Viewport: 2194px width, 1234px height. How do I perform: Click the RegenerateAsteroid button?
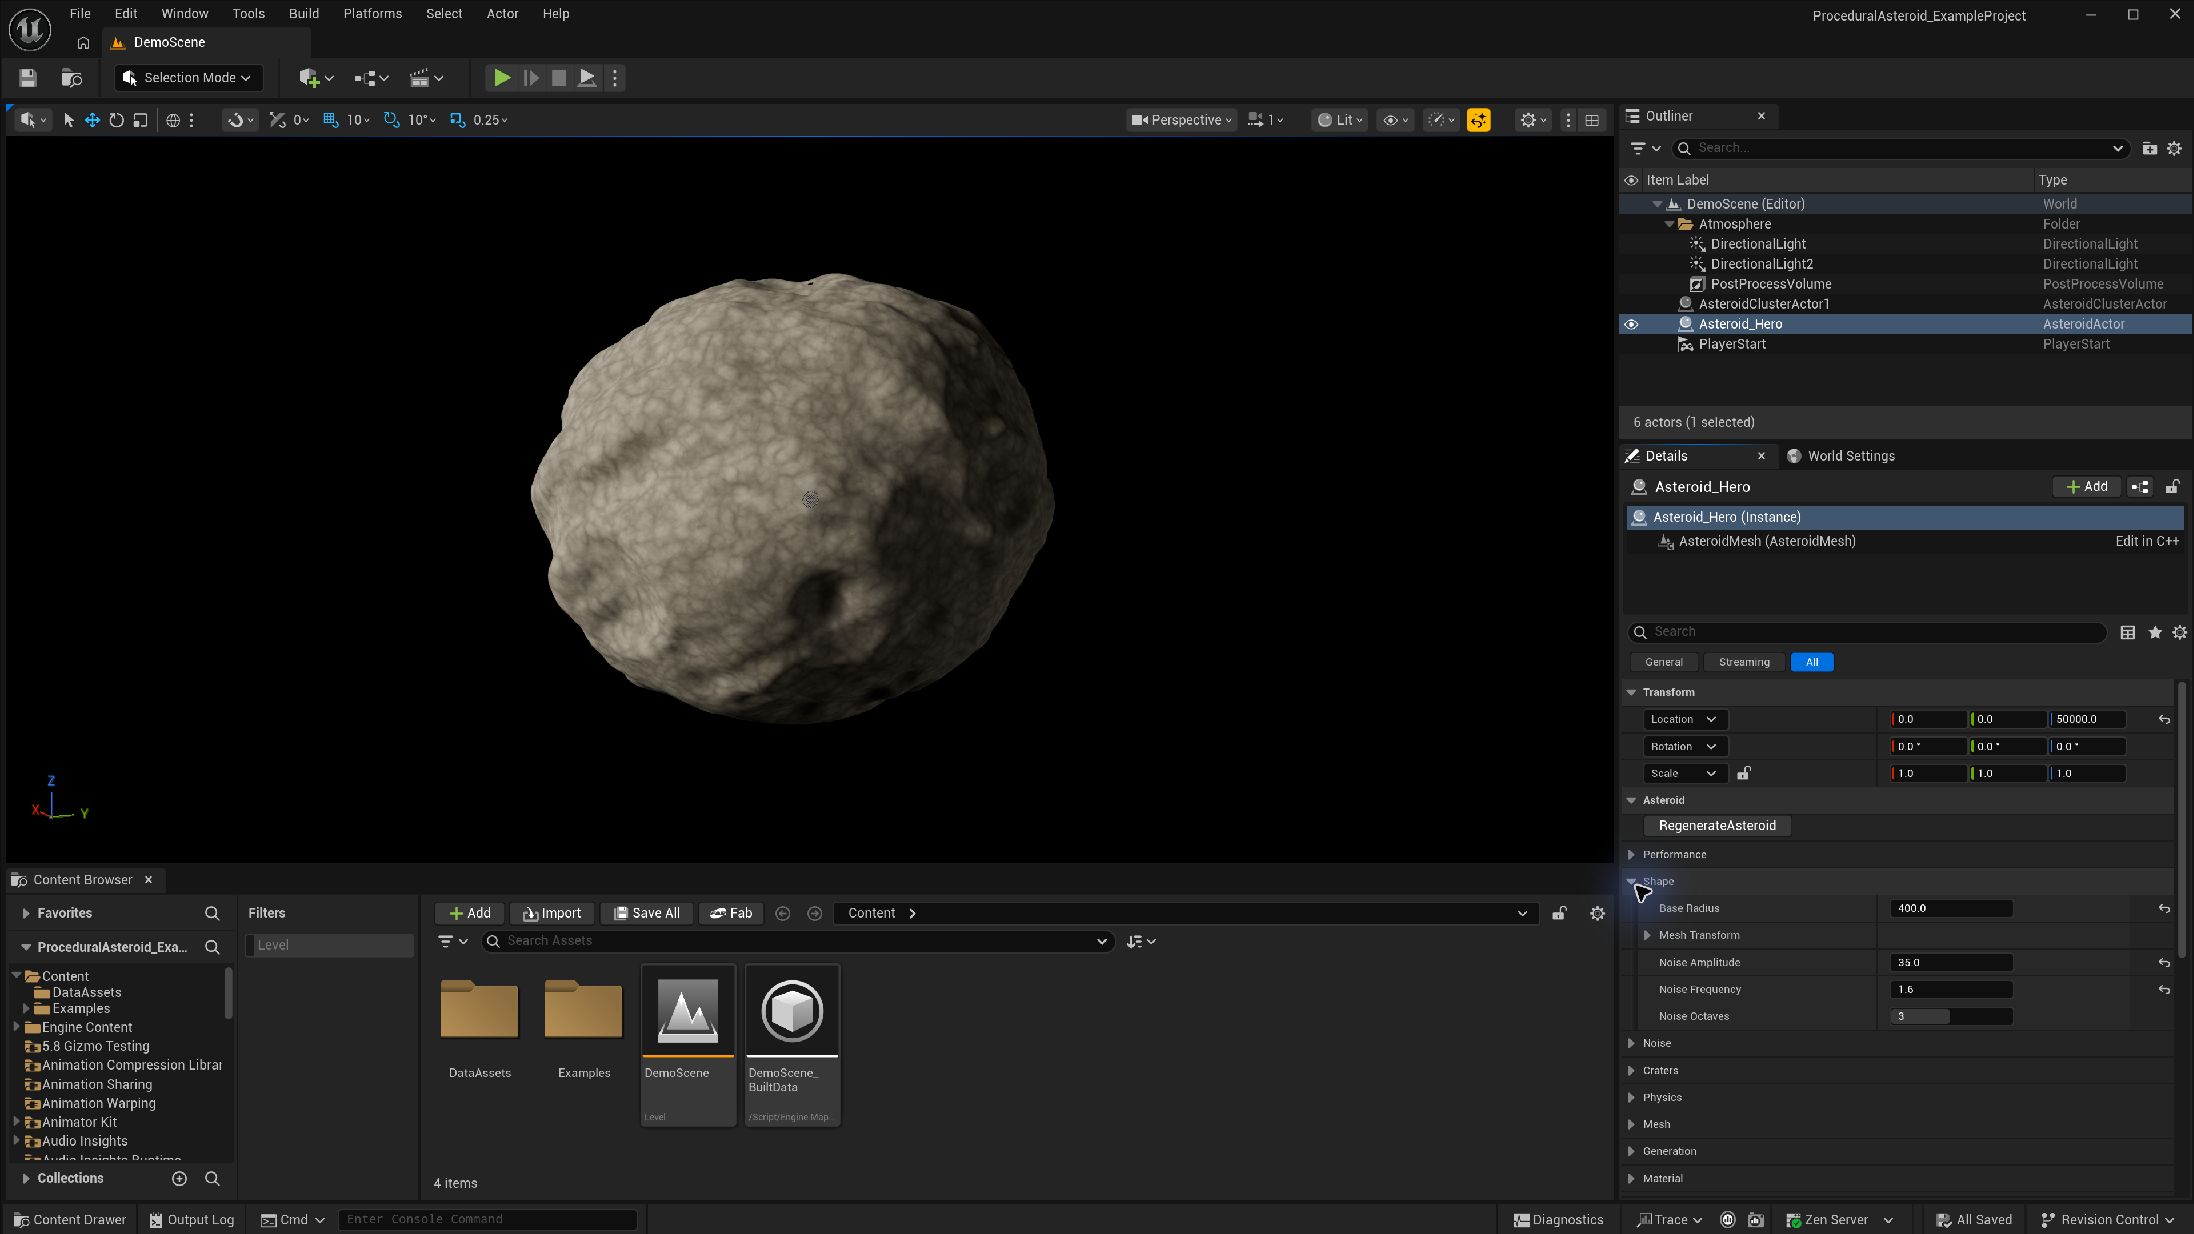[1717, 825]
